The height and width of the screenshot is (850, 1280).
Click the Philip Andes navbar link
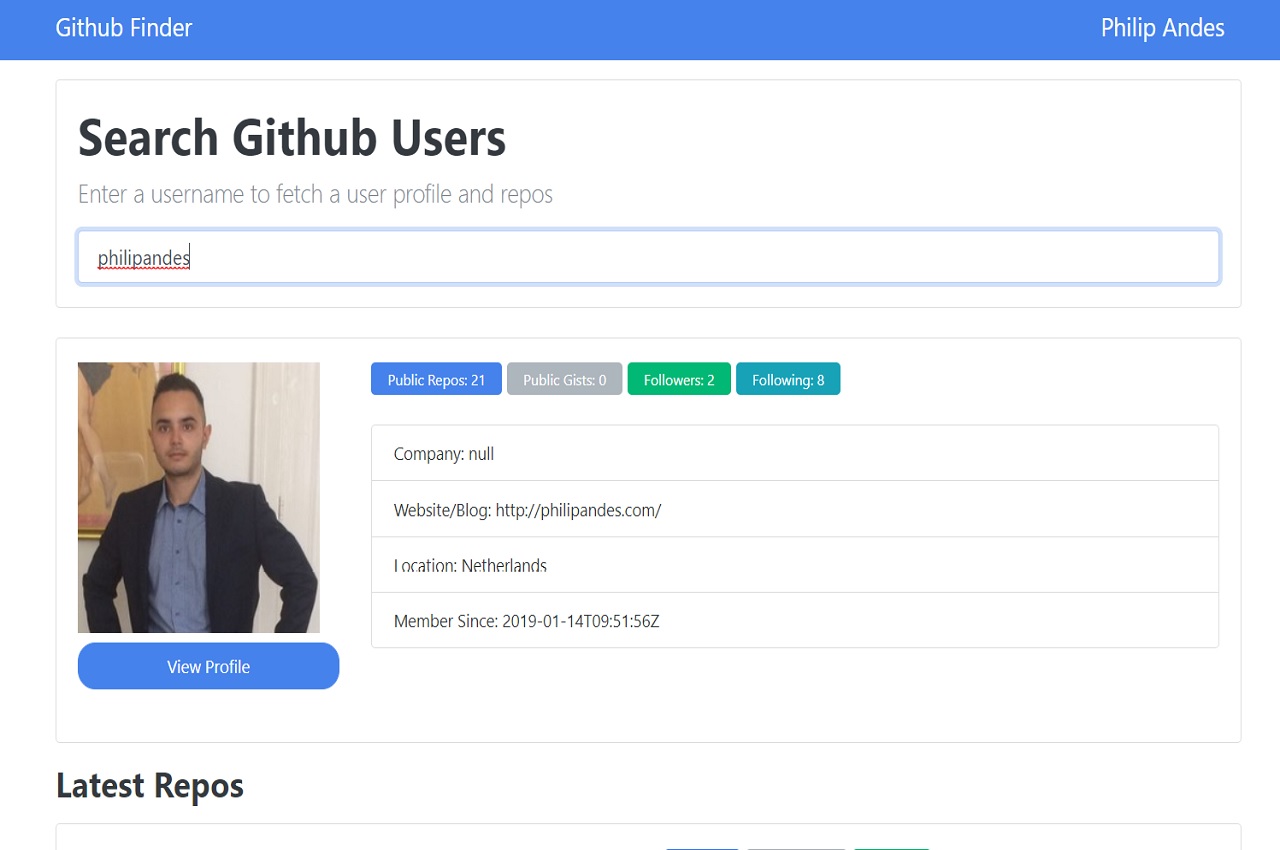click(1162, 28)
